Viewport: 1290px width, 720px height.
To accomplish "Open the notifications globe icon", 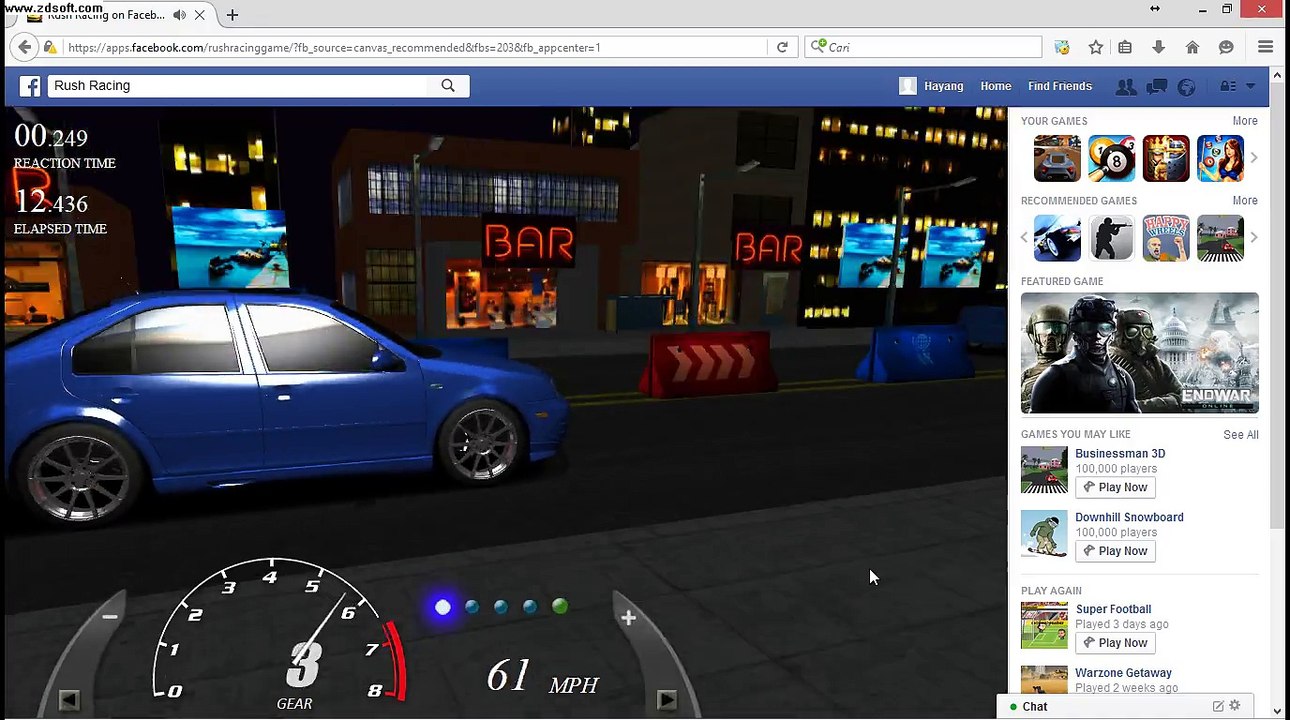I will (1187, 87).
